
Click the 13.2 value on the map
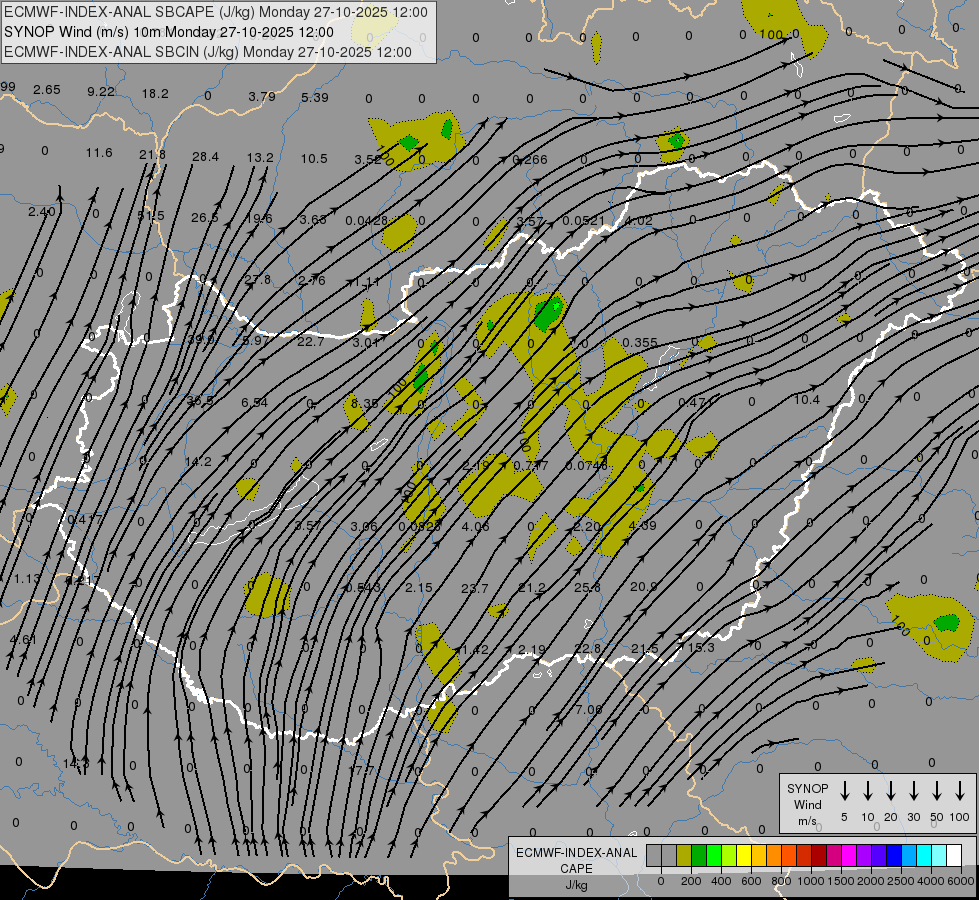pos(260,157)
